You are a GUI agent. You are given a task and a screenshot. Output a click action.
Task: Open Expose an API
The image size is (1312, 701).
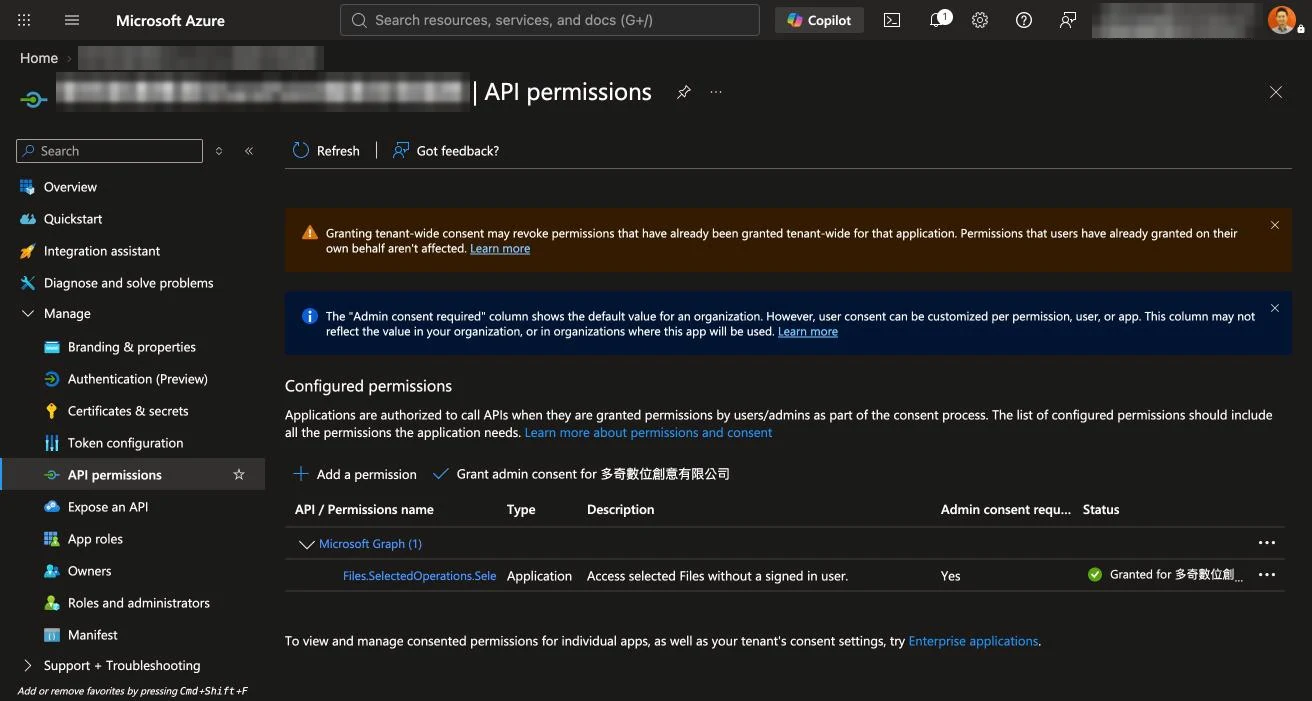108,507
